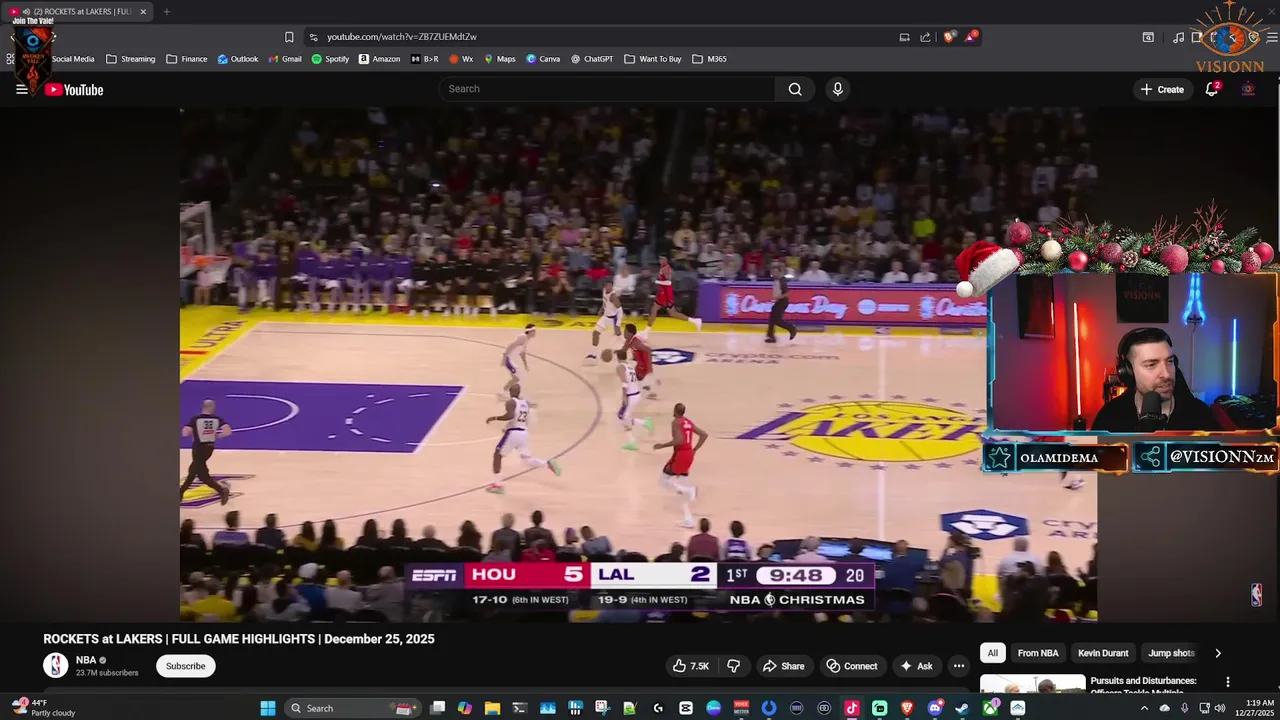Viewport: 1280px width, 720px height.
Task: Open Copilot icon in taskbar
Action: (x=465, y=708)
